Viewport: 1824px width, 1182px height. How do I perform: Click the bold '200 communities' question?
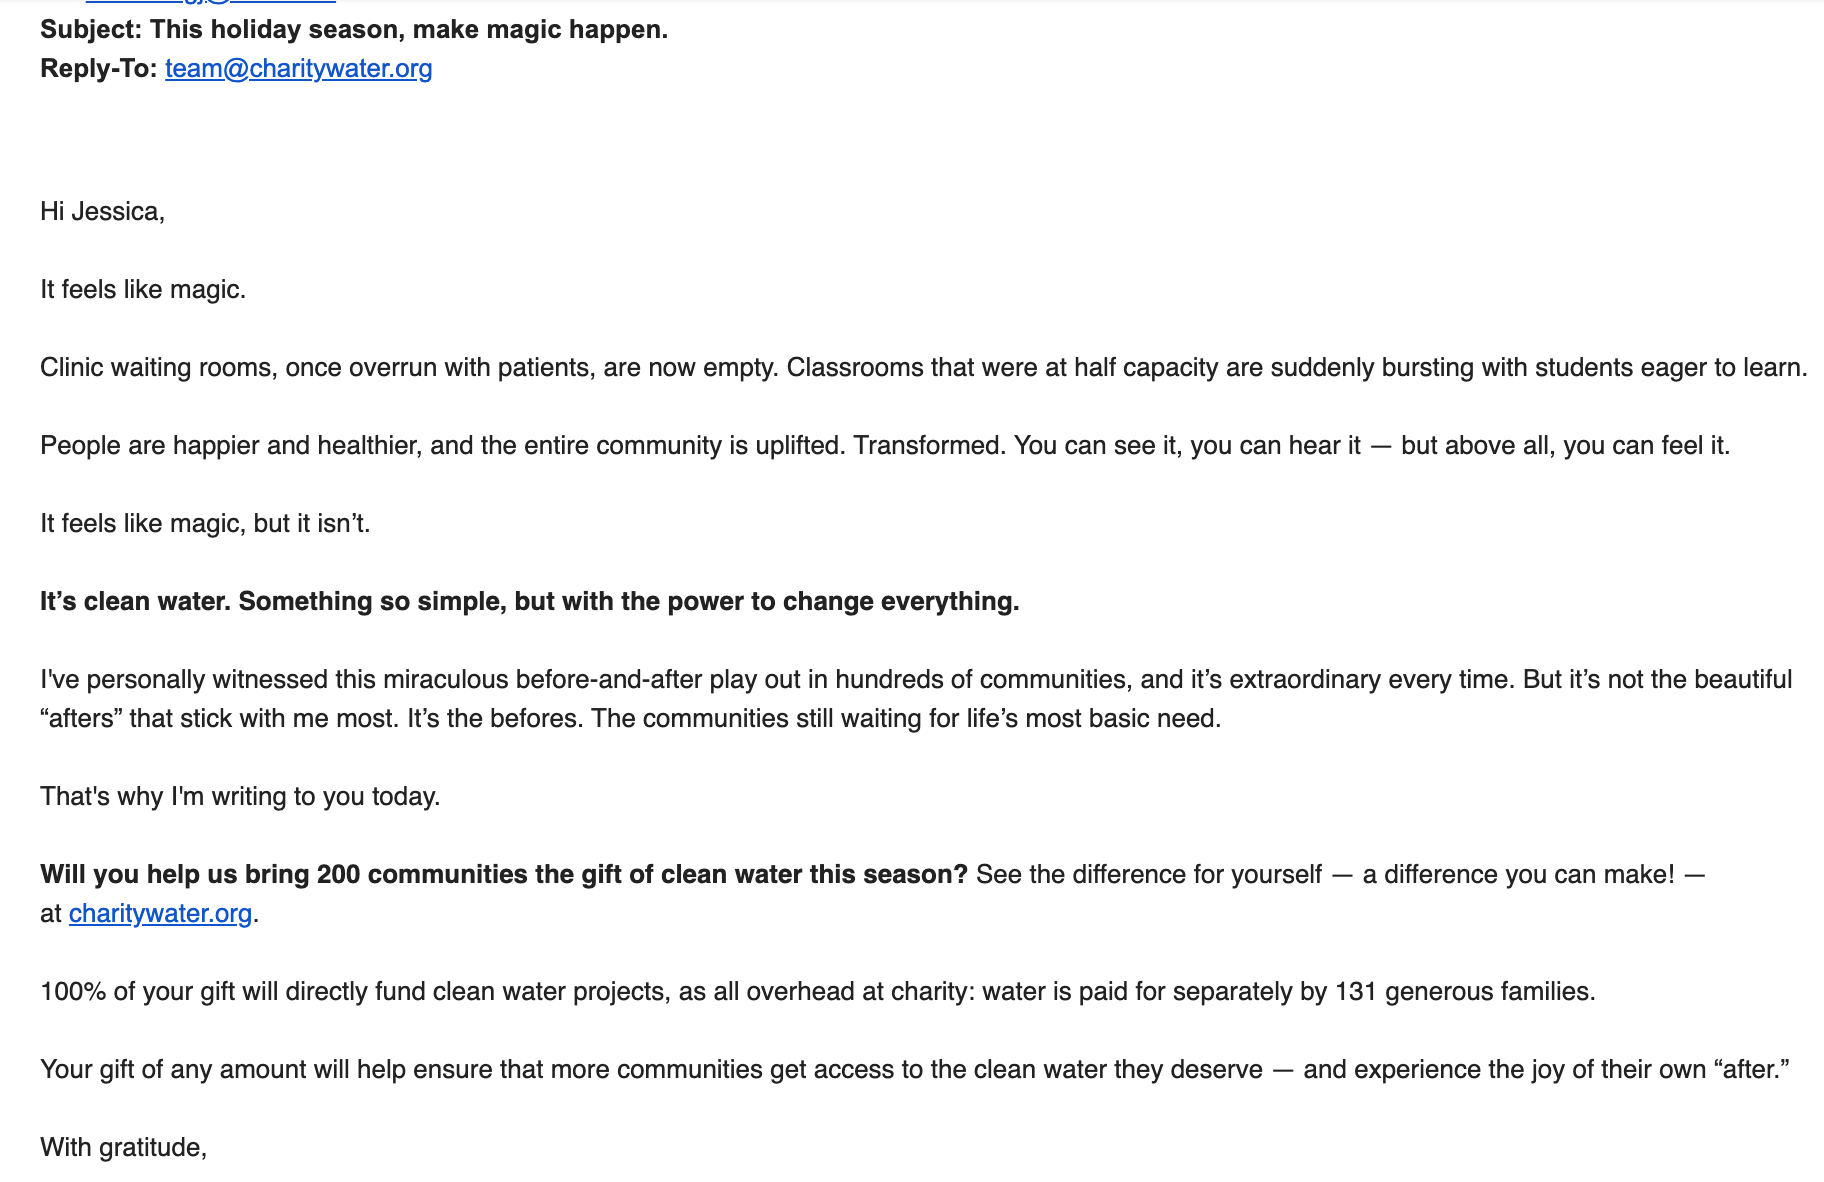pyautogui.click(x=504, y=874)
